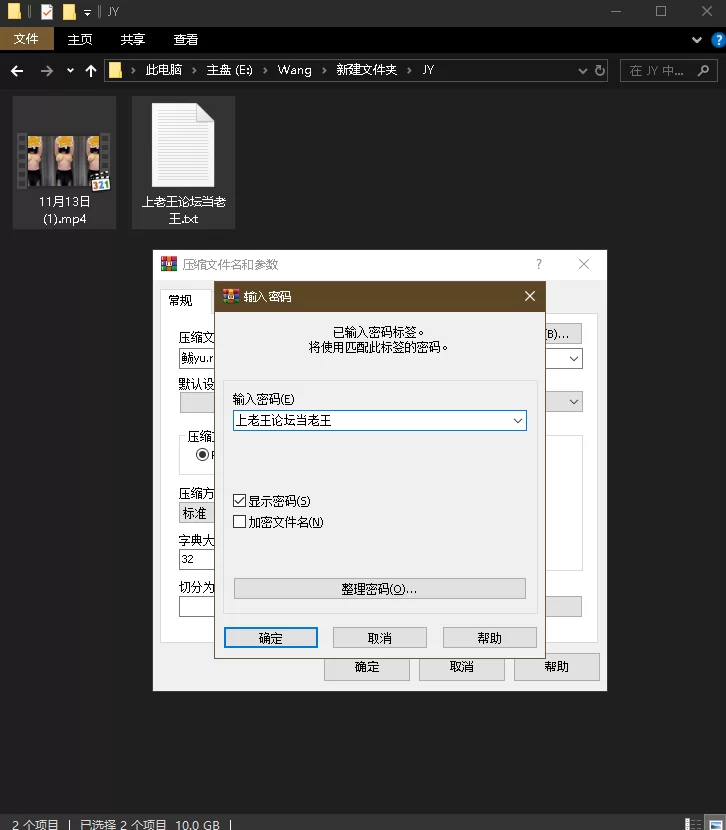The image size is (726, 830).
Task: Close the 输入密码 dialog
Action: pos(530,297)
